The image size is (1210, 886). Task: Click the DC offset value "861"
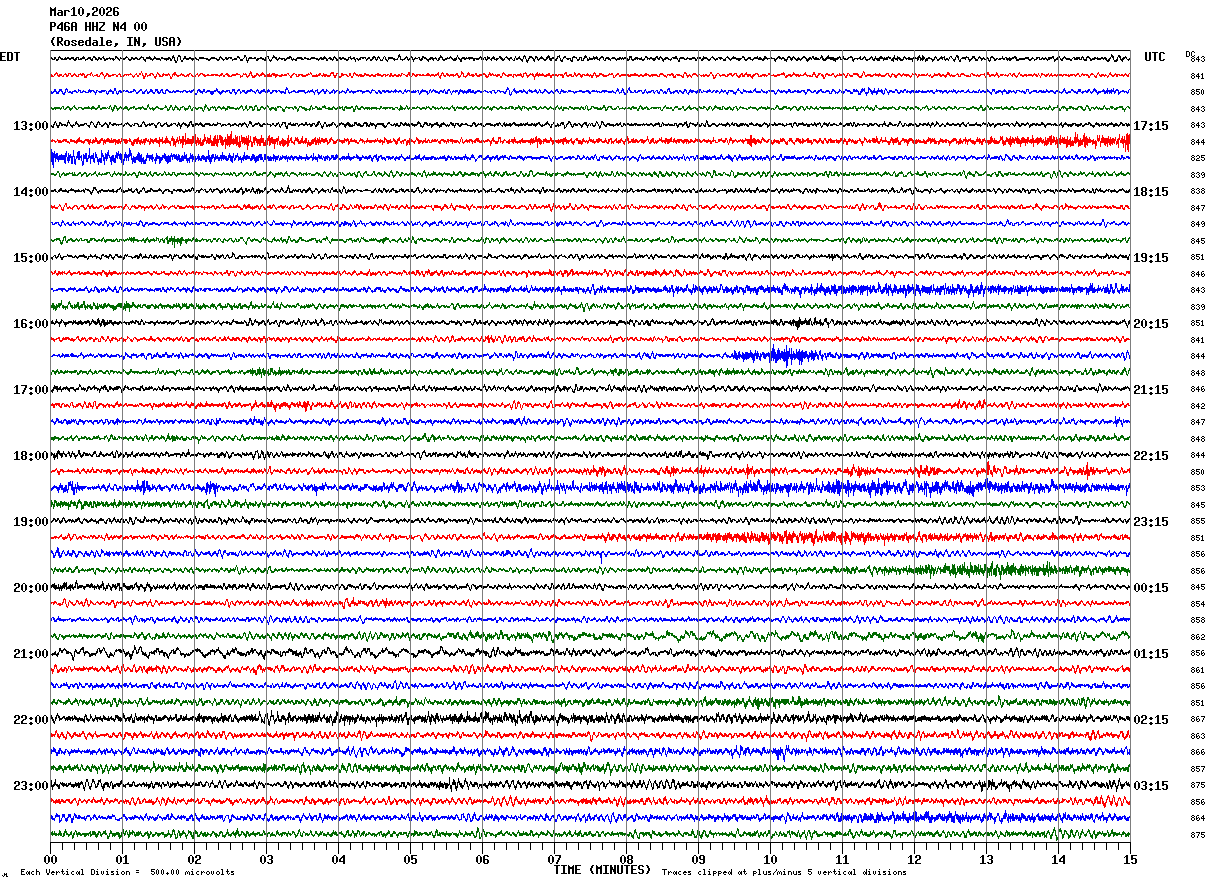1197,670
